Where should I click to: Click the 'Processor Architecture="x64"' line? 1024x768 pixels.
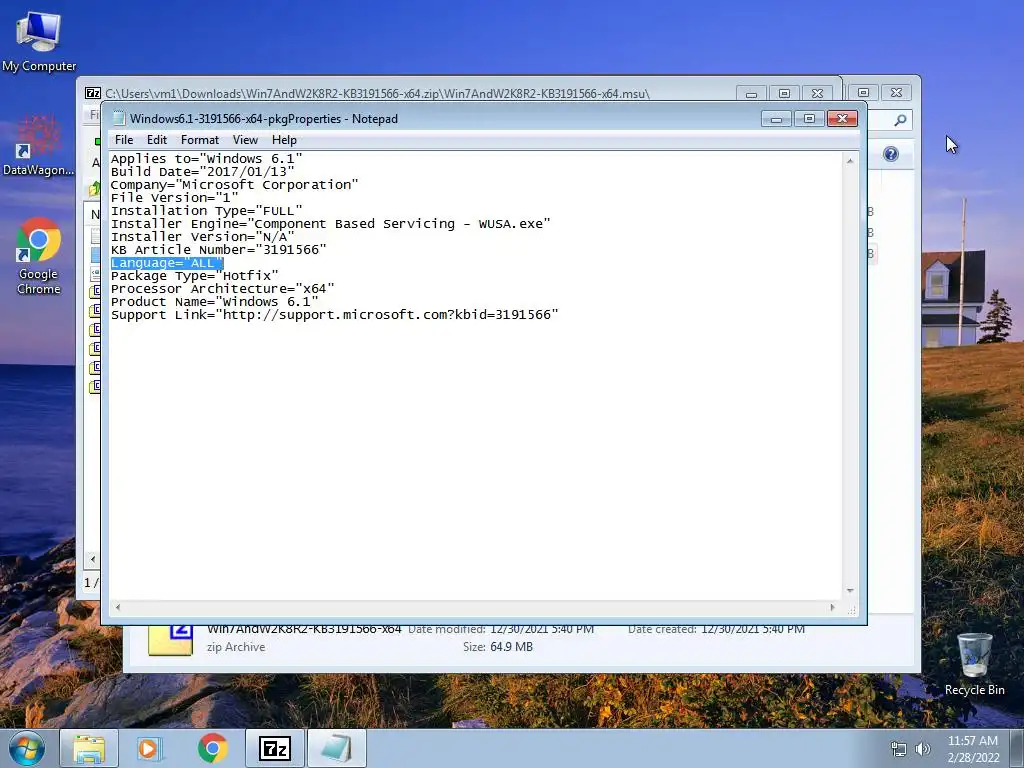(x=223, y=289)
